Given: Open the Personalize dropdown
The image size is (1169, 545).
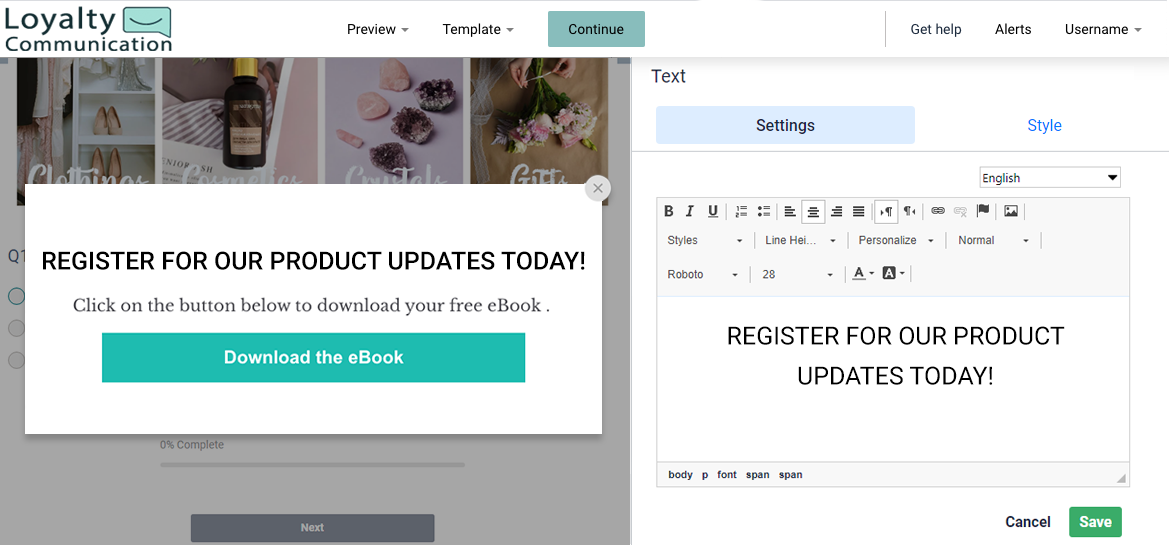Looking at the screenshot, I should coord(895,240).
